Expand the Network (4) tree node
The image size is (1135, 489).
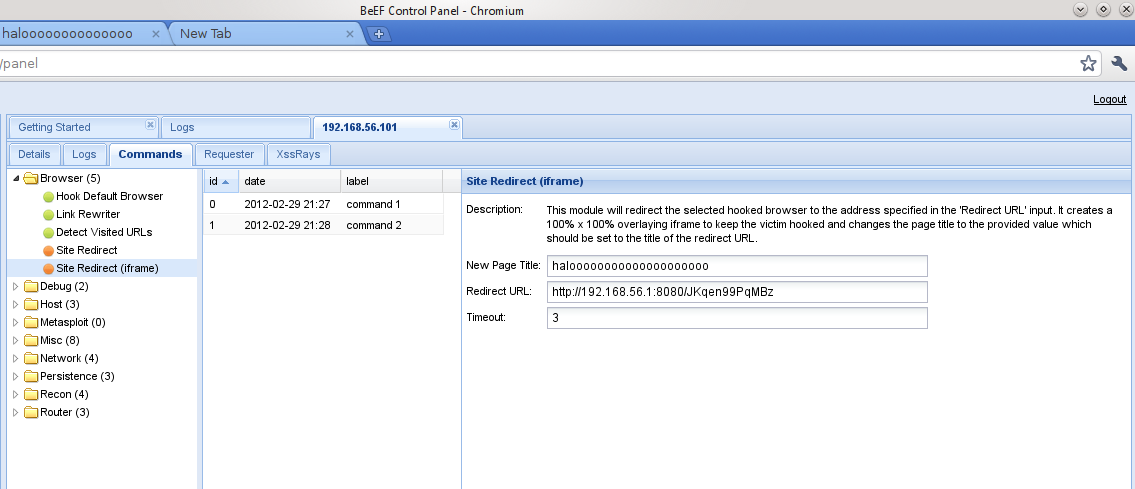tap(16, 359)
